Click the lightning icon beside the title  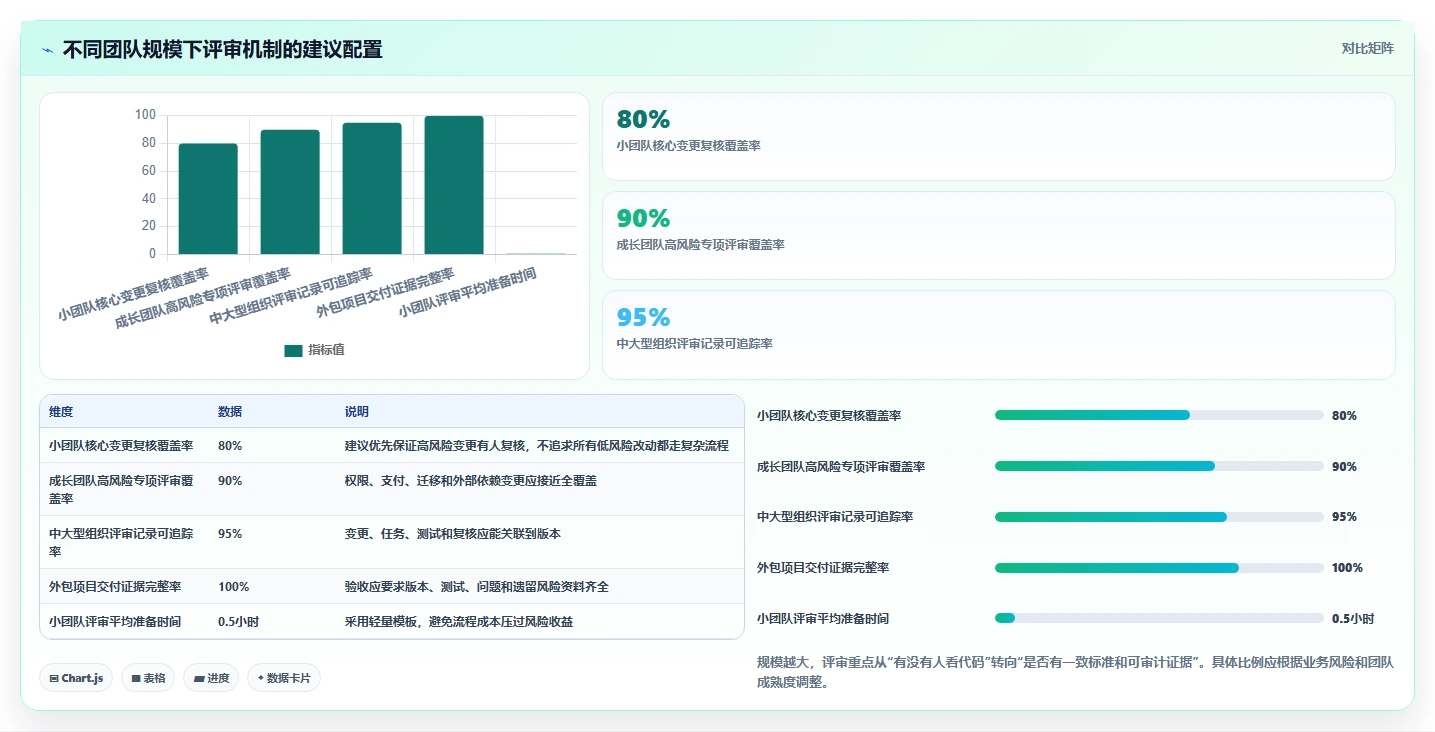pos(48,50)
